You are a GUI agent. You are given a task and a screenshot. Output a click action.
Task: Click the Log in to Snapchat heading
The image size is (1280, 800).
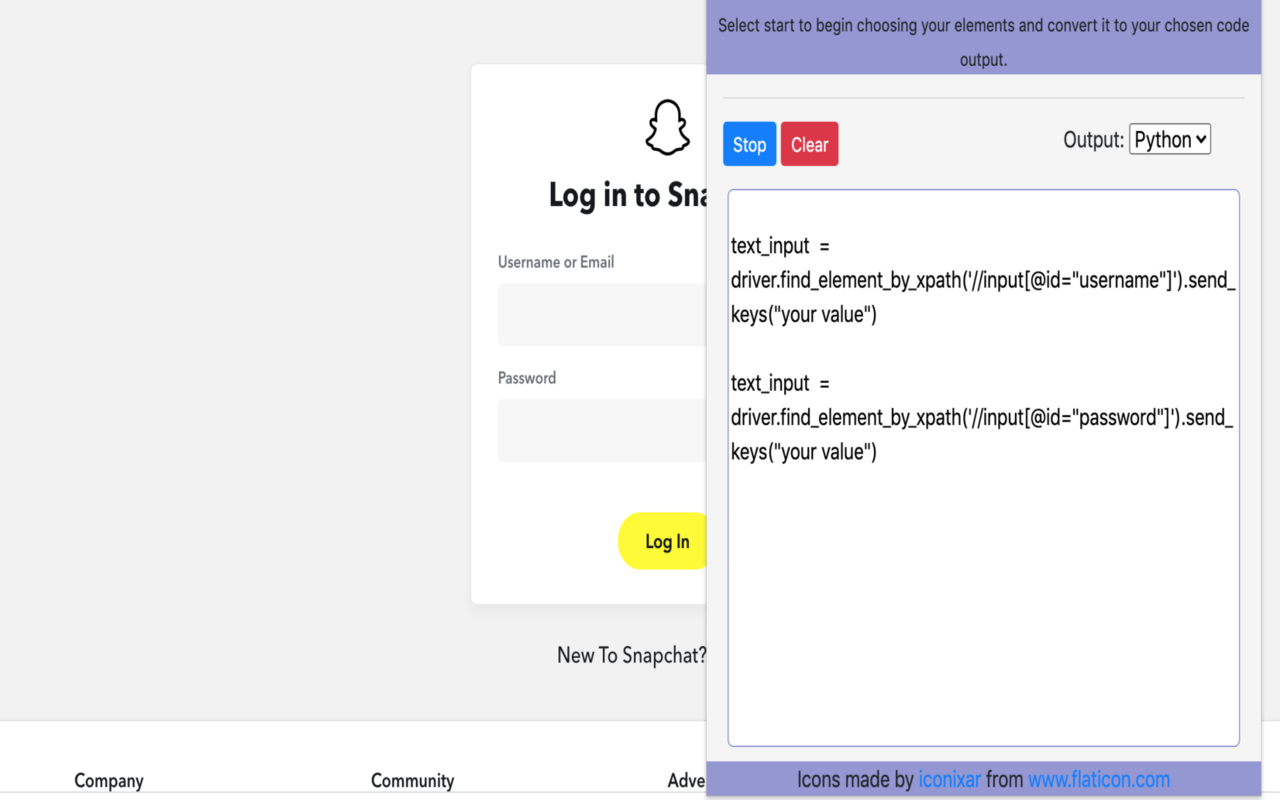628,195
